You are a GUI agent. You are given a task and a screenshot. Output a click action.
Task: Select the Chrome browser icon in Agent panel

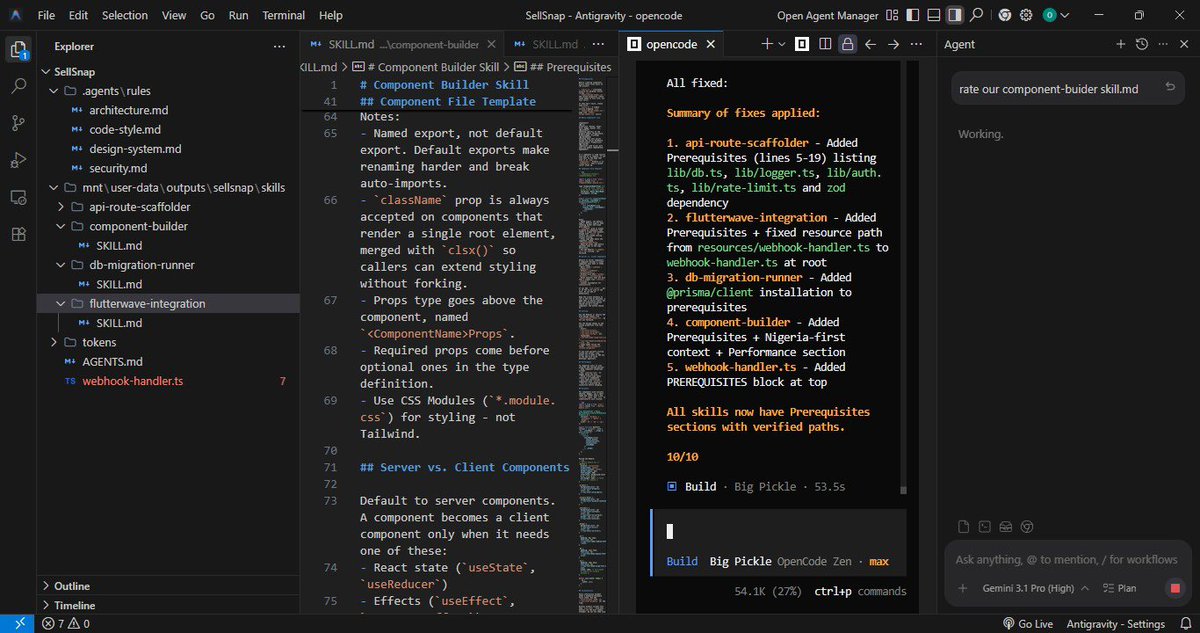point(1026,526)
